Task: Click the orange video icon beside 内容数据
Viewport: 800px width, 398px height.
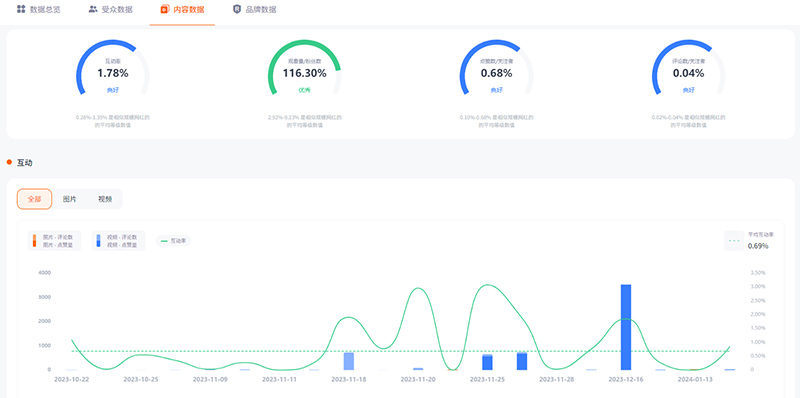Action: pyautogui.click(x=165, y=9)
